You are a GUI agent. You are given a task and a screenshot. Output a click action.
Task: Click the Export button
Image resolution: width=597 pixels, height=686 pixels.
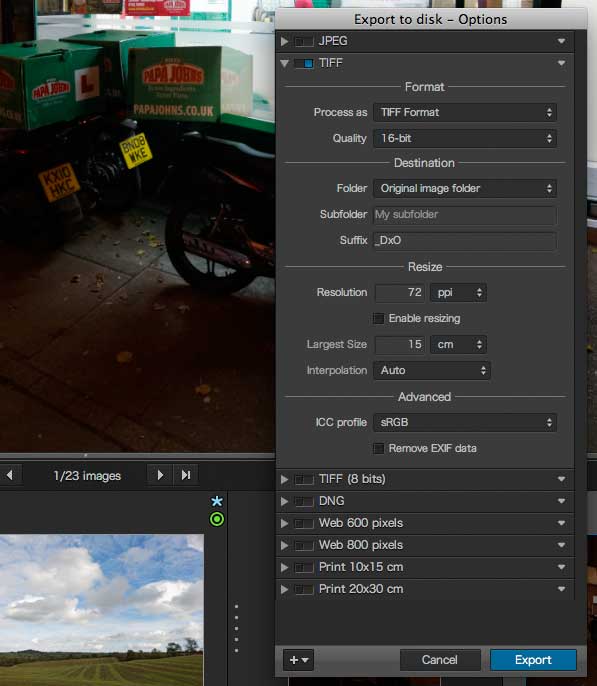tap(533, 660)
